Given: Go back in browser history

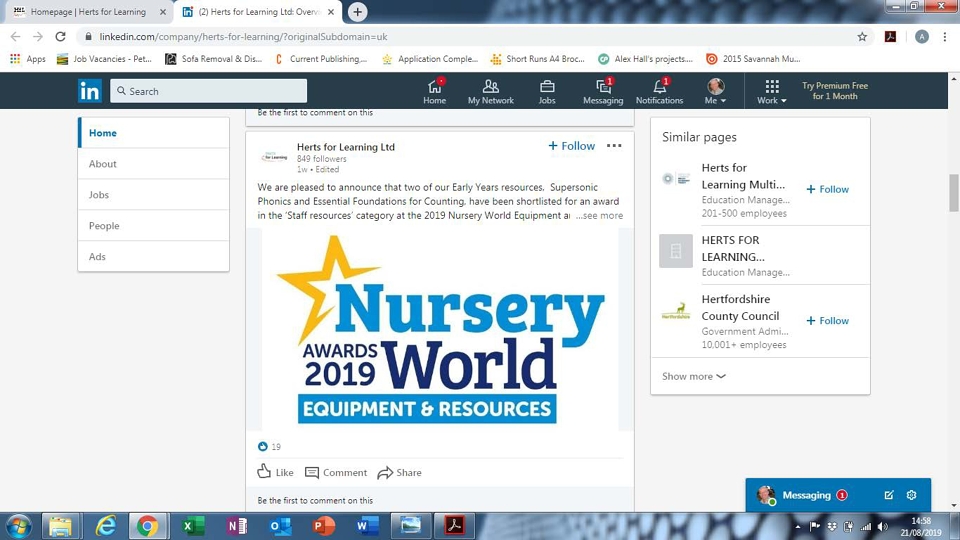Looking at the screenshot, I should 15,37.
